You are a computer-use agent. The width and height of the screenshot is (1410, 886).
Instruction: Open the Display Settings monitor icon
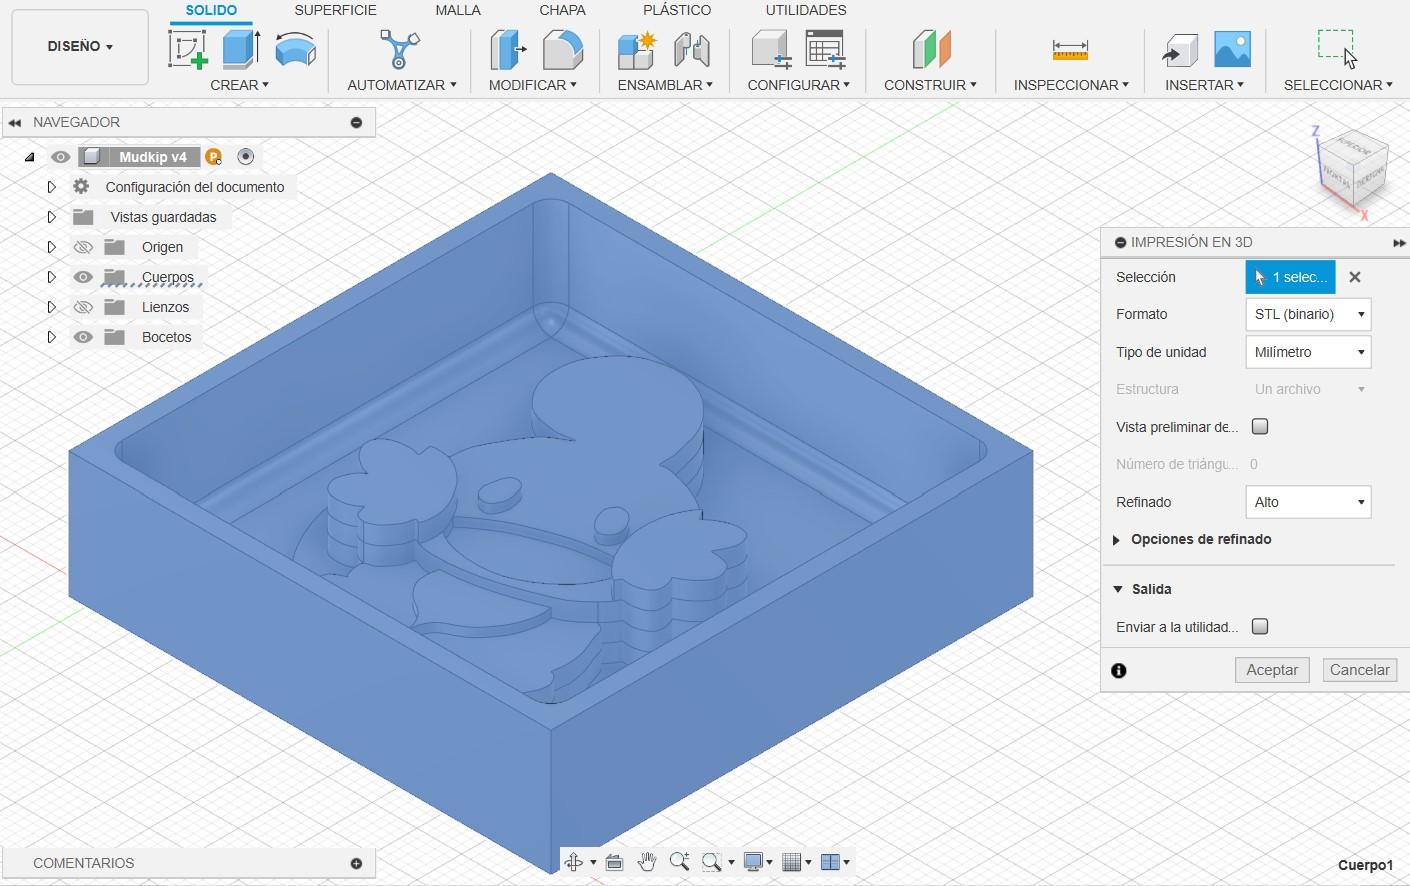point(754,862)
